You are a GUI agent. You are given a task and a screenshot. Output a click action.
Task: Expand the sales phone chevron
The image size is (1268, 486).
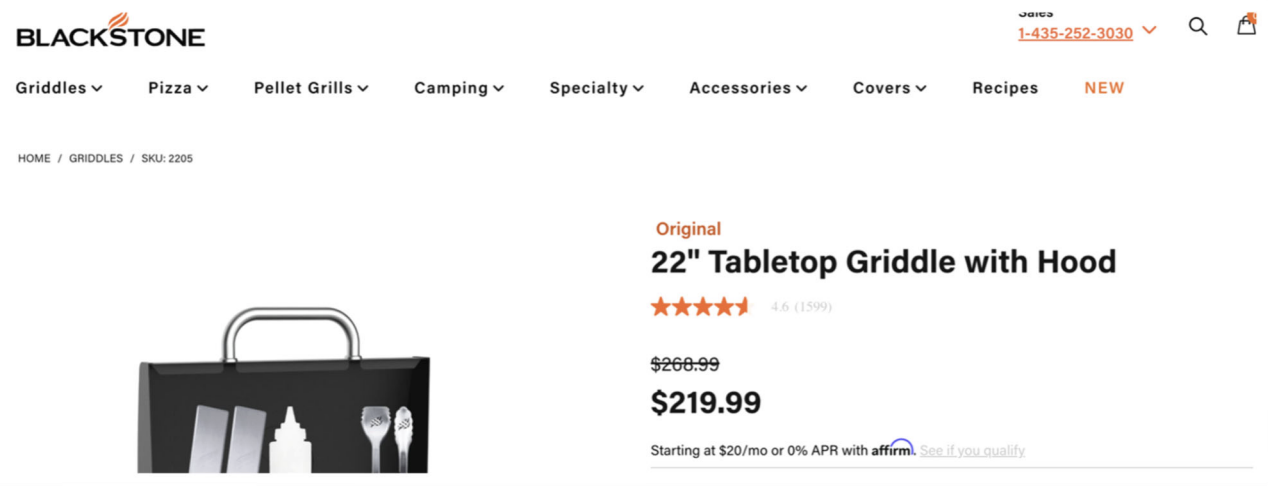(x=1149, y=30)
